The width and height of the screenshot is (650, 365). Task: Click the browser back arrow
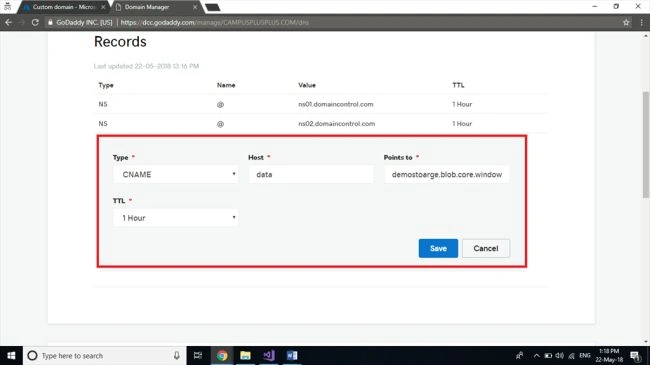click(x=8, y=22)
